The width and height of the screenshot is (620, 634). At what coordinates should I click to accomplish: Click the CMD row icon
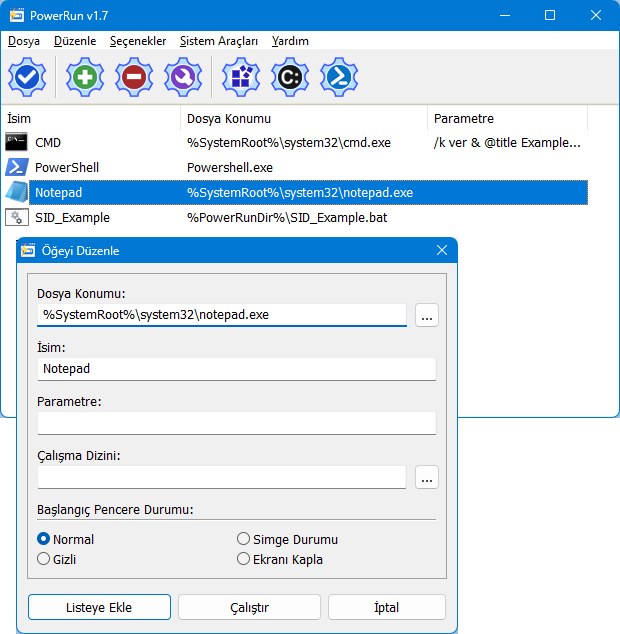pos(16,142)
